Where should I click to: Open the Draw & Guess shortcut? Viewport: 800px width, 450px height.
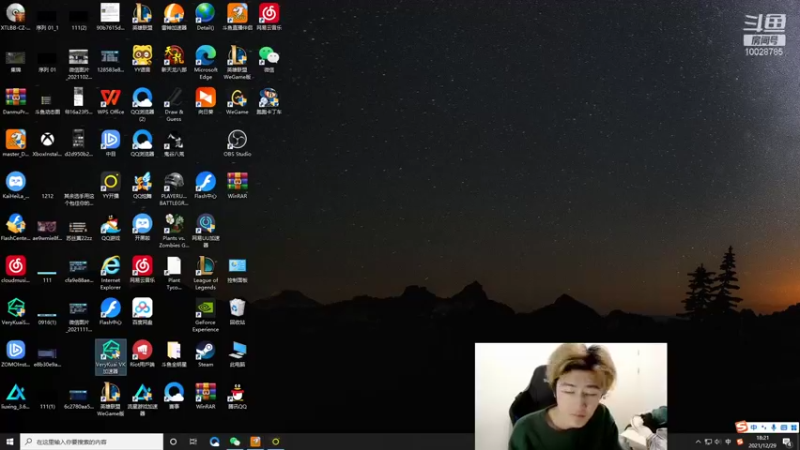pyautogui.click(x=173, y=104)
